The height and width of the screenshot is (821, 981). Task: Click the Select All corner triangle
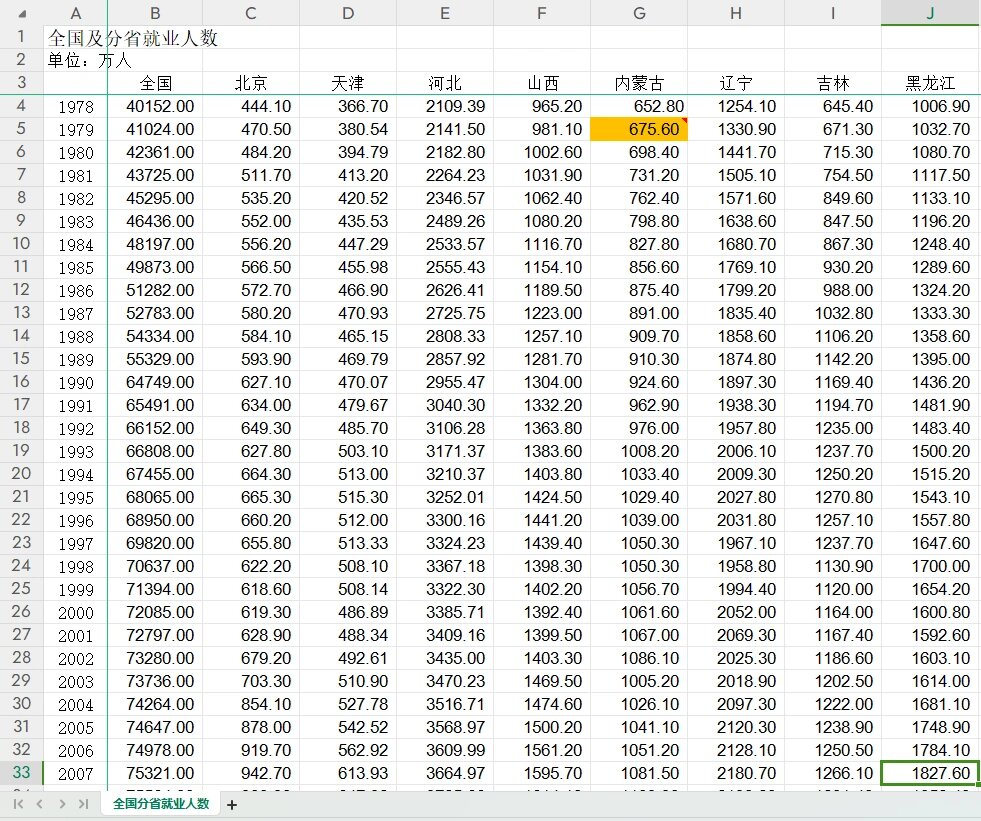pyautogui.click(x=22, y=13)
